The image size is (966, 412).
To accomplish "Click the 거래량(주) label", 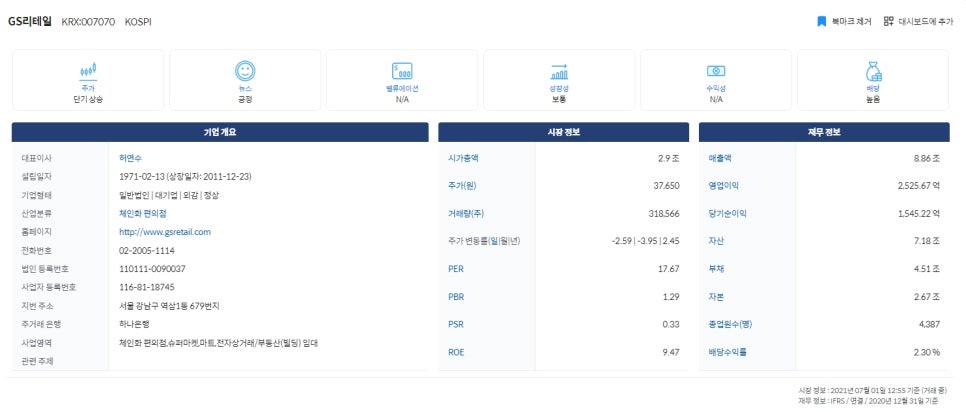I will pyautogui.click(x=466, y=214).
